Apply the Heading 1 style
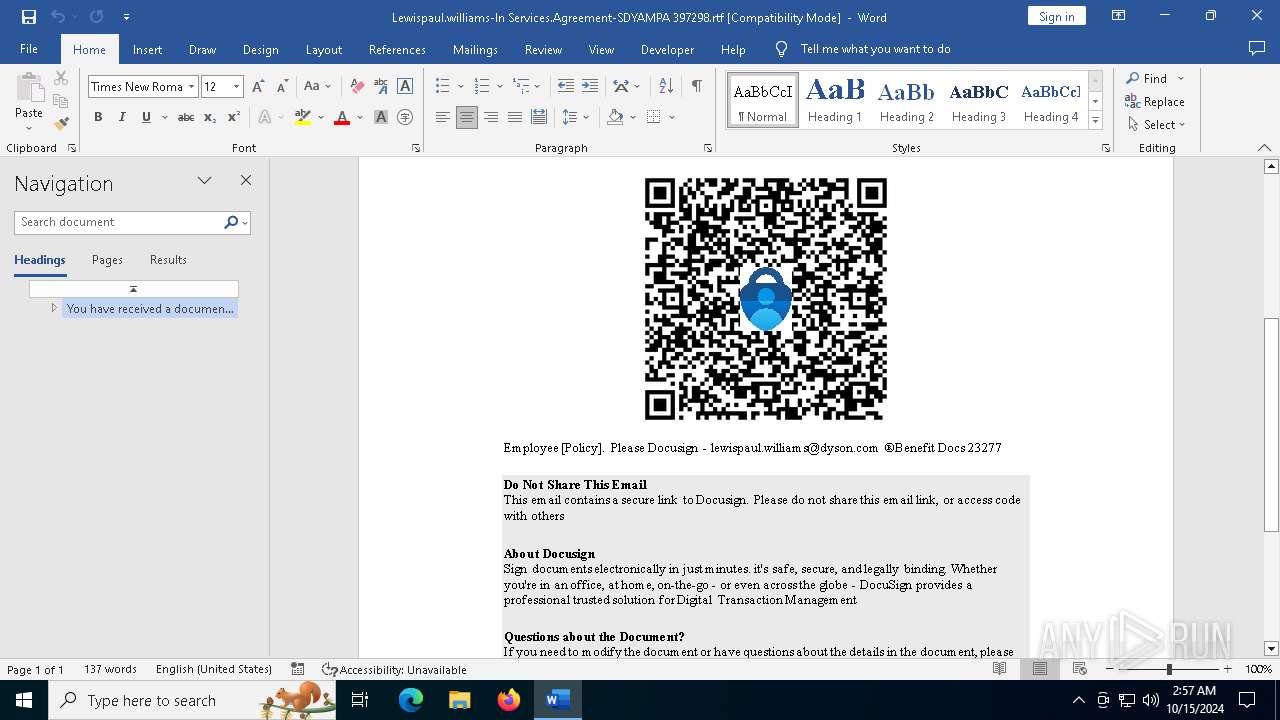 [835, 100]
